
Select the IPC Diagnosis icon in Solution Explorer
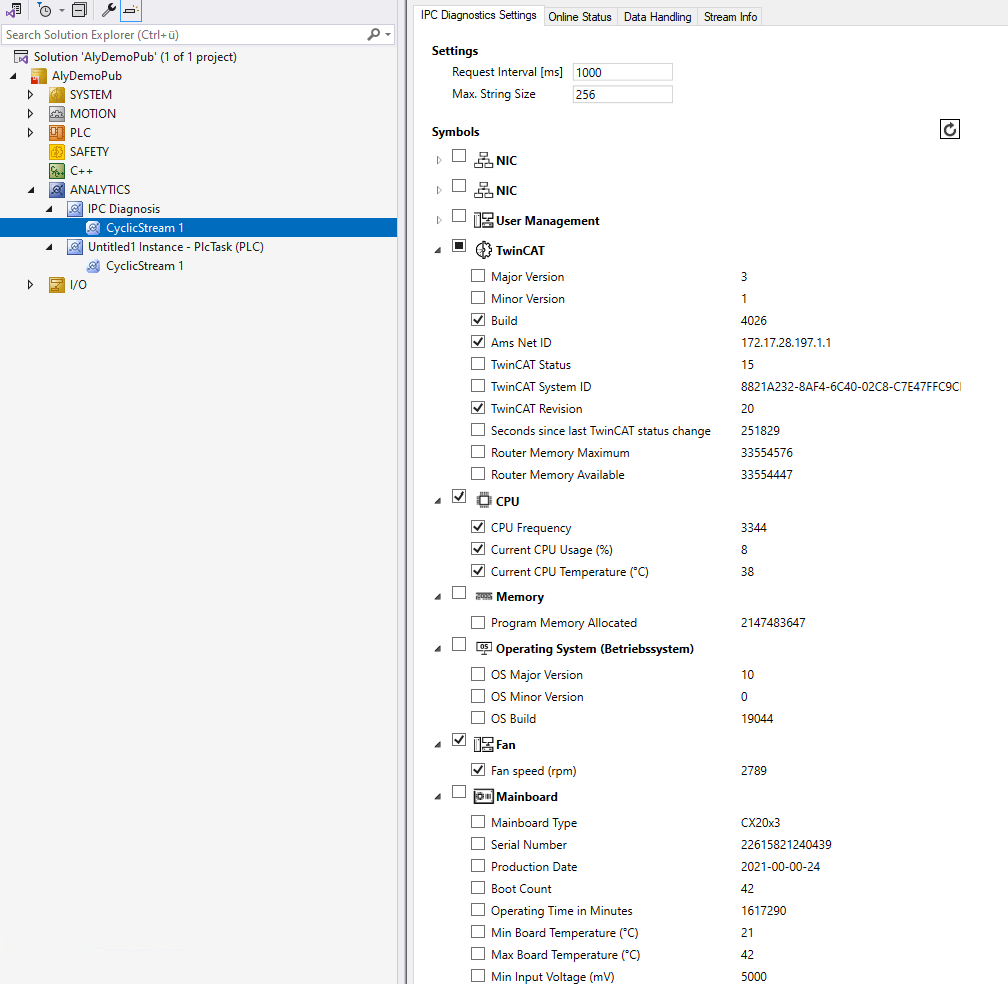(75, 208)
